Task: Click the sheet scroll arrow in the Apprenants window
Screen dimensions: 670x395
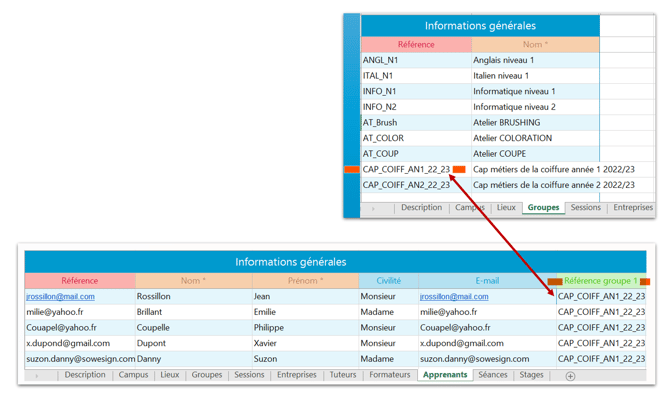Action: click(x=37, y=376)
